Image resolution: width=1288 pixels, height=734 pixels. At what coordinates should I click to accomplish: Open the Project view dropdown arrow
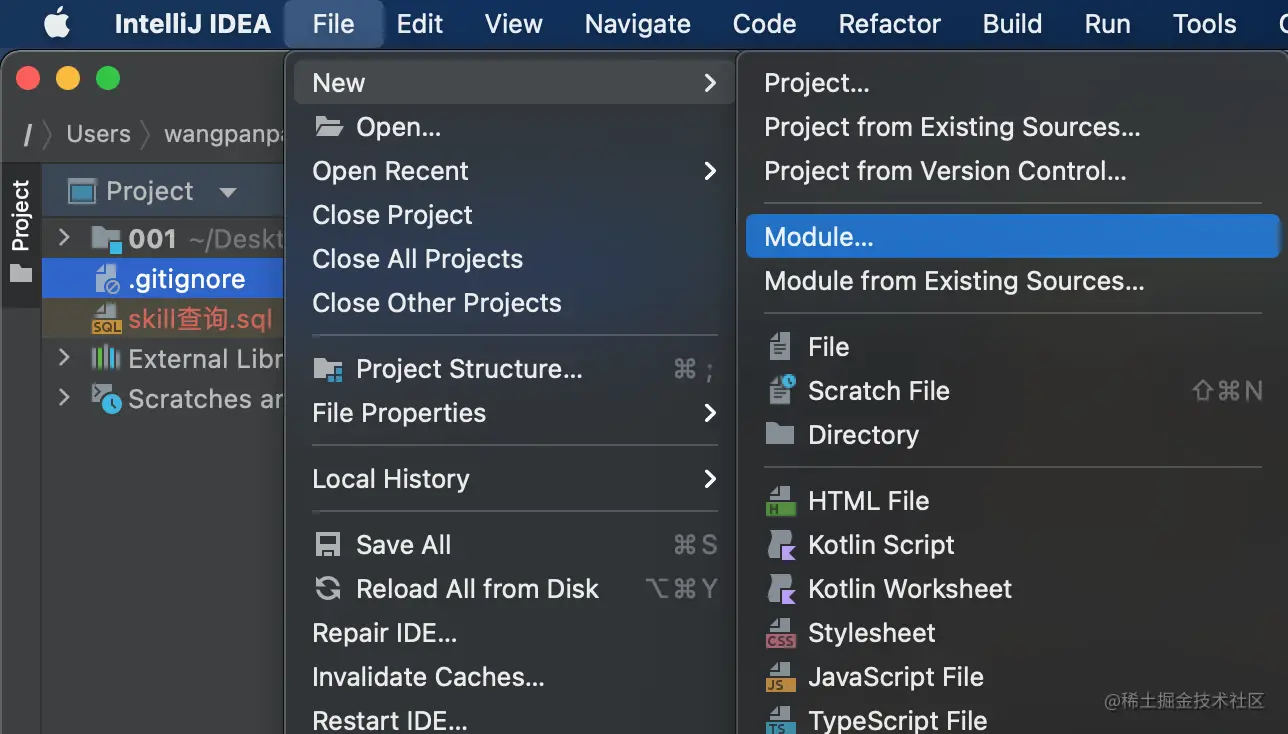point(228,192)
